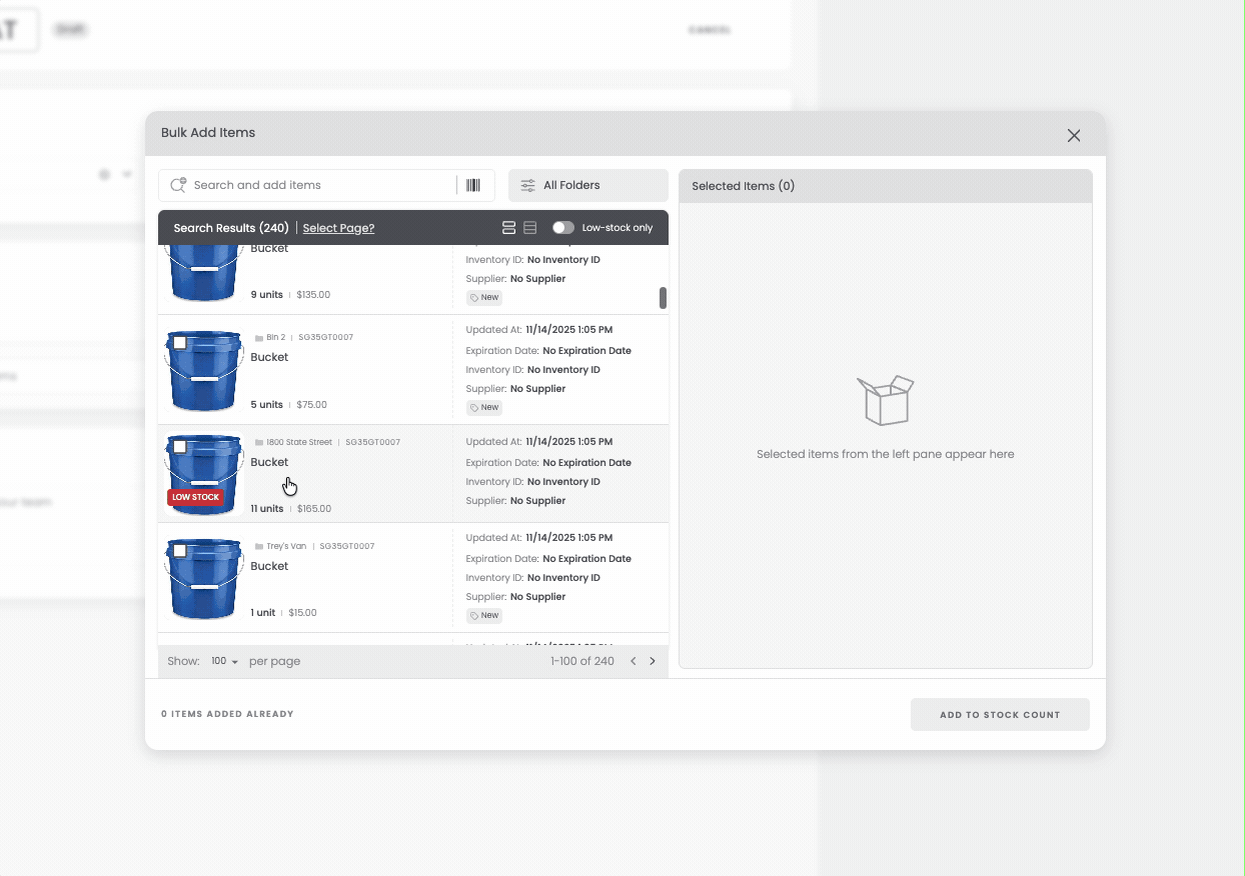
Task: Open the items per page dropdown
Action: pos(224,661)
